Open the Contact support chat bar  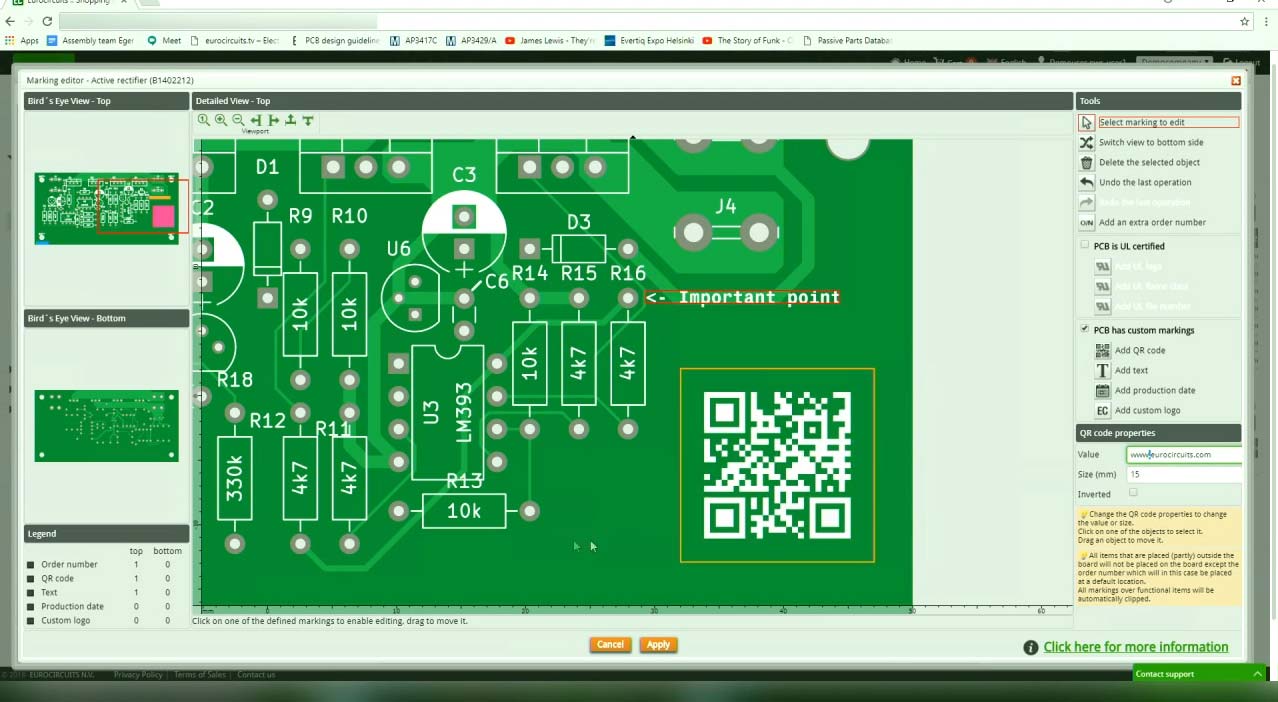click(x=1199, y=674)
